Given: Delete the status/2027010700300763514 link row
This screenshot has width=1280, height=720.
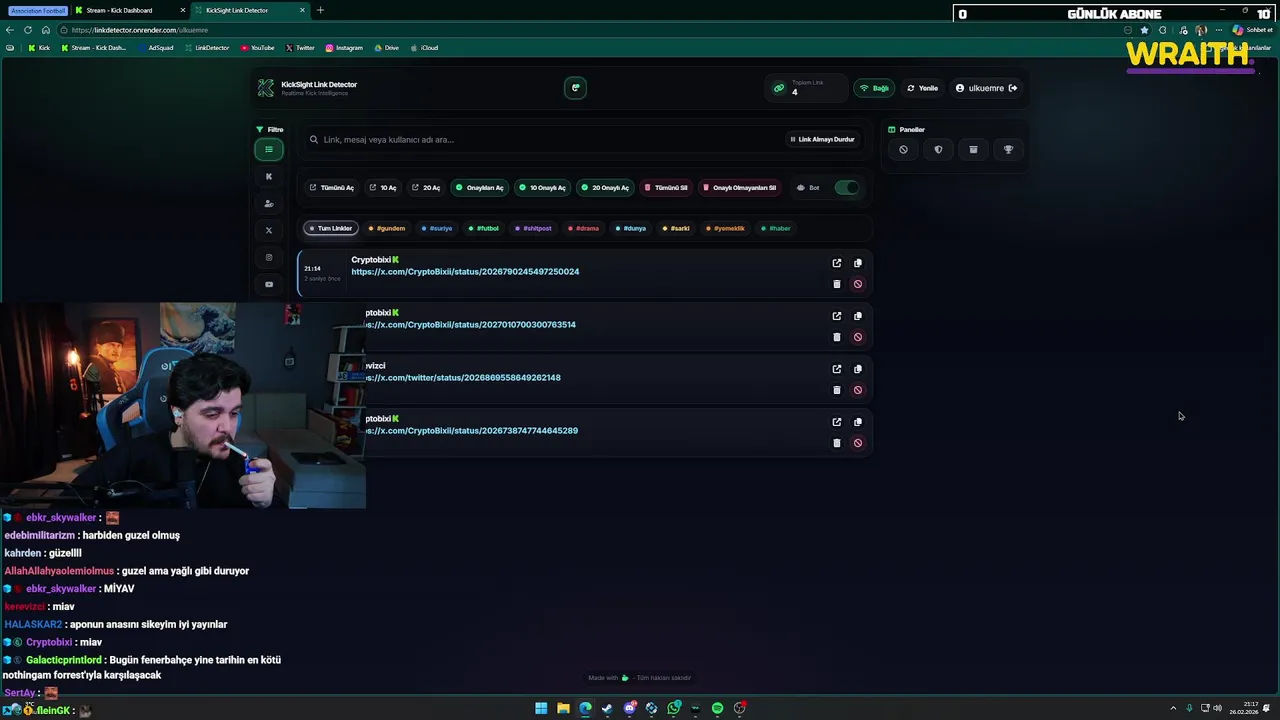Looking at the screenshot, I should [x=837, y=337].
